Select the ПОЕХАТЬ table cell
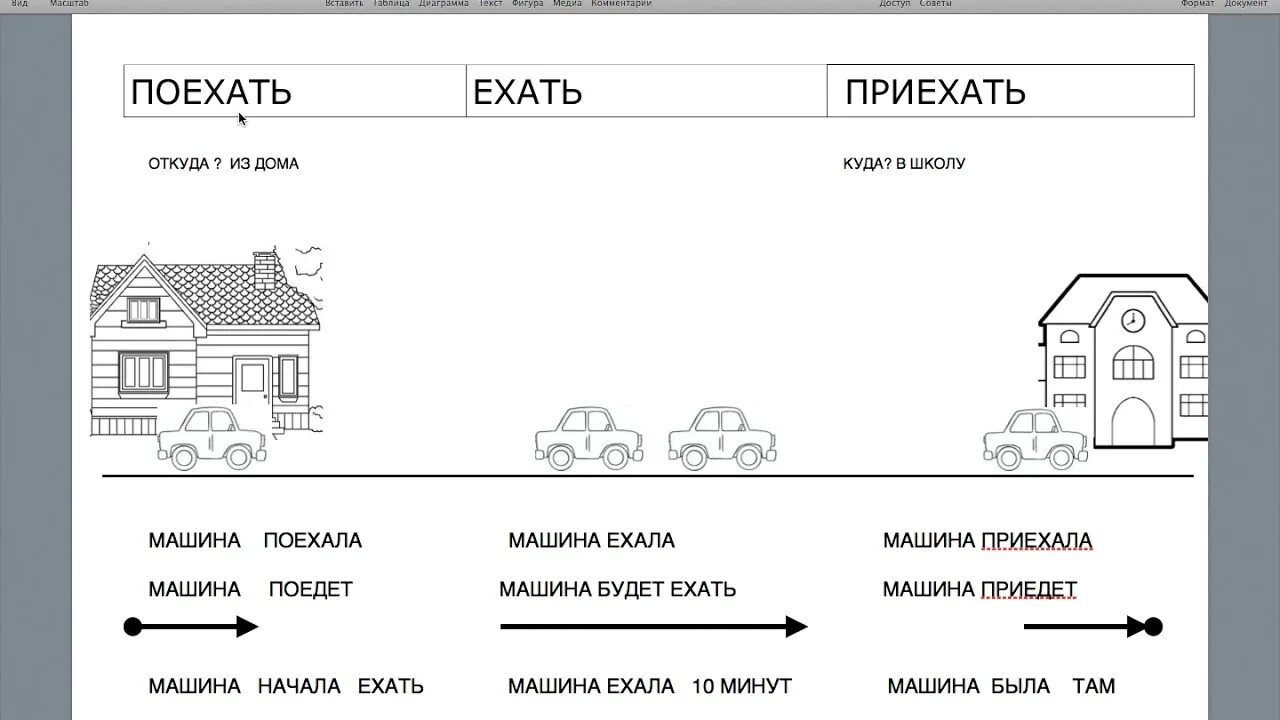 click(295, 91)
